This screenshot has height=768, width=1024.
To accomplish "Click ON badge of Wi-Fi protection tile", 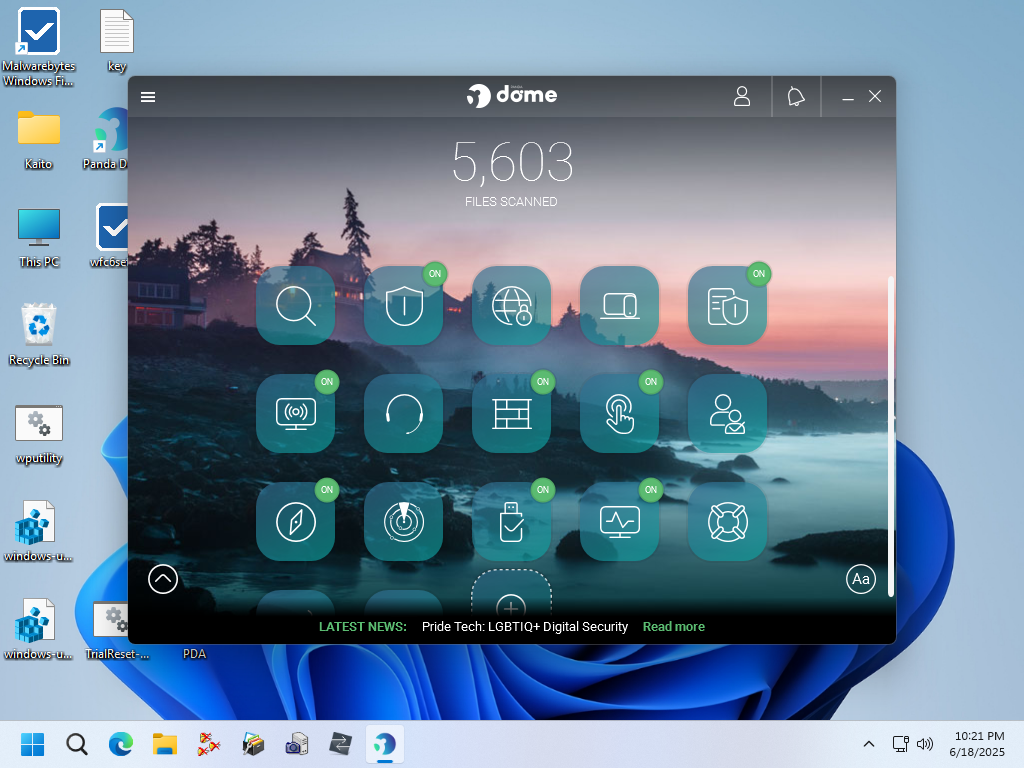I will pos(326,382).
